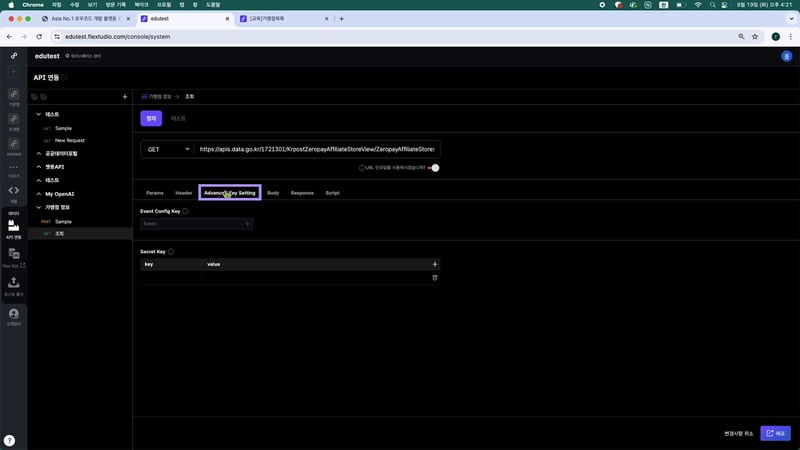
Task: Open the Params tab
Action: [x=155, y=192]
